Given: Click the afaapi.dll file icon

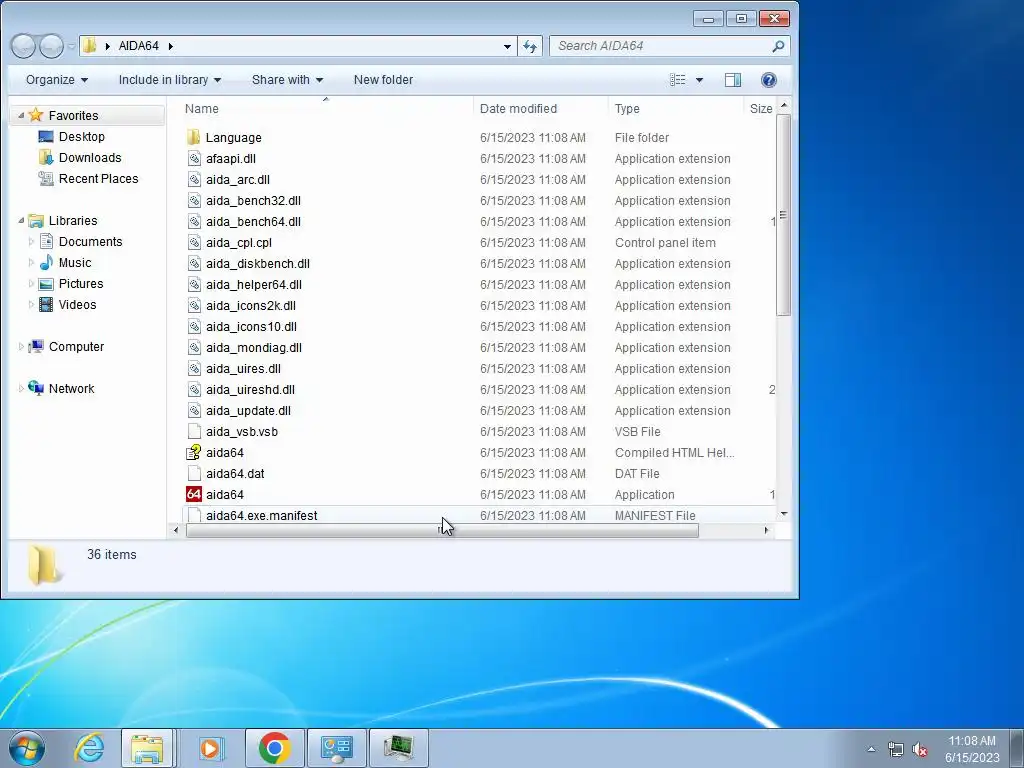Looking at the screenshot, I should click(x=193, y=159).
